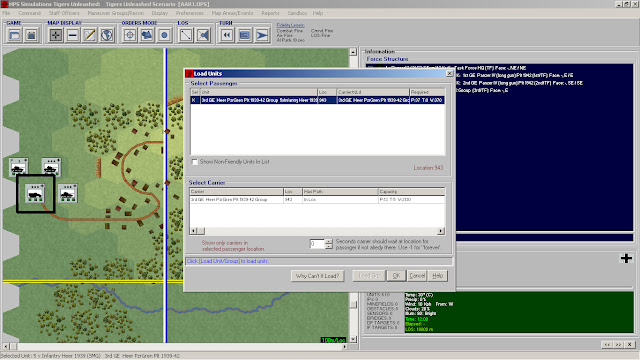The image size is (640, 360).
Task: Click OK in Load Units dialog
Action: coord(396,276)
